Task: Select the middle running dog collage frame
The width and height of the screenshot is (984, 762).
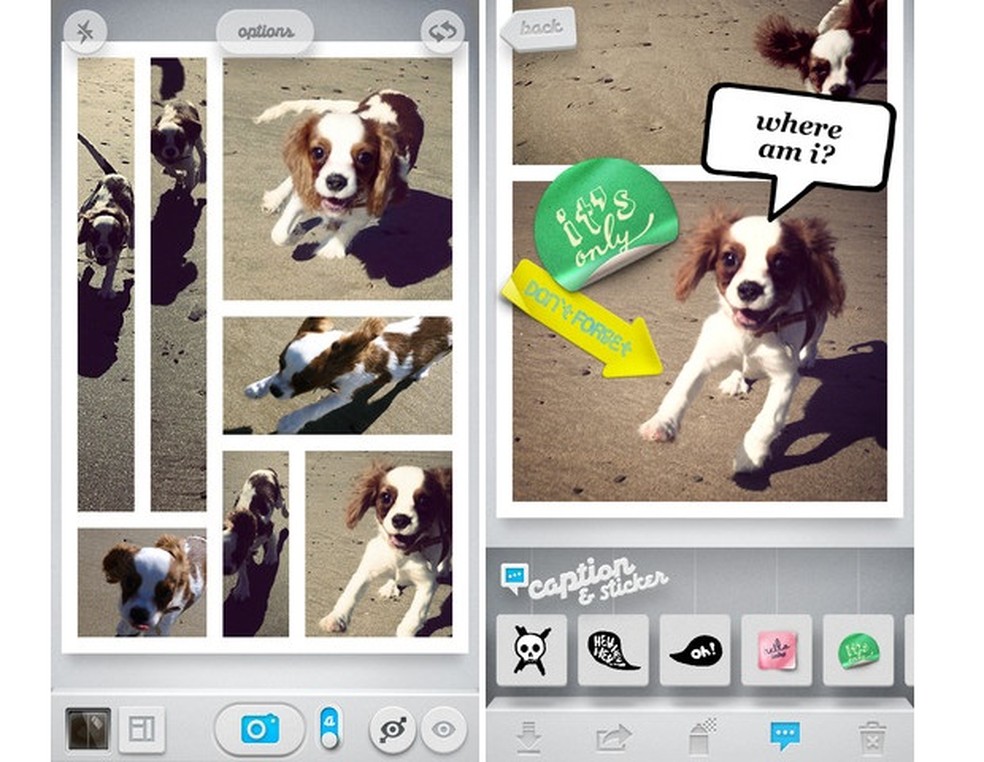Action: pos(338,375)
